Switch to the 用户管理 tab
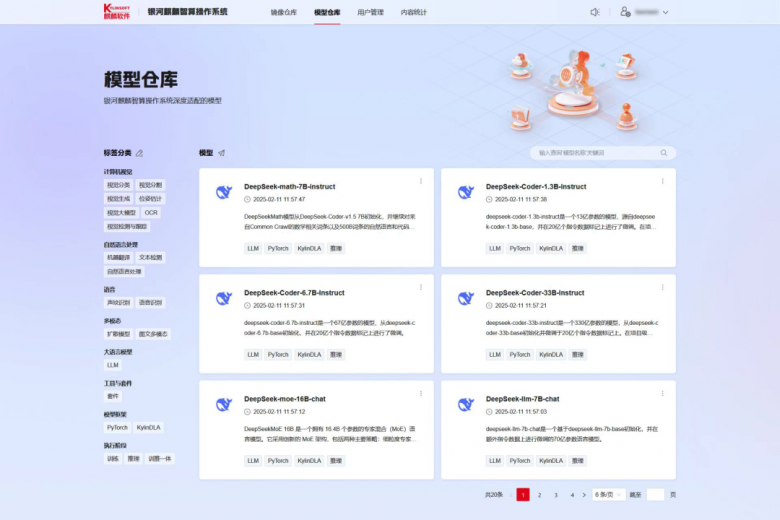The image size is (780, 520). (x=370, y=12)
